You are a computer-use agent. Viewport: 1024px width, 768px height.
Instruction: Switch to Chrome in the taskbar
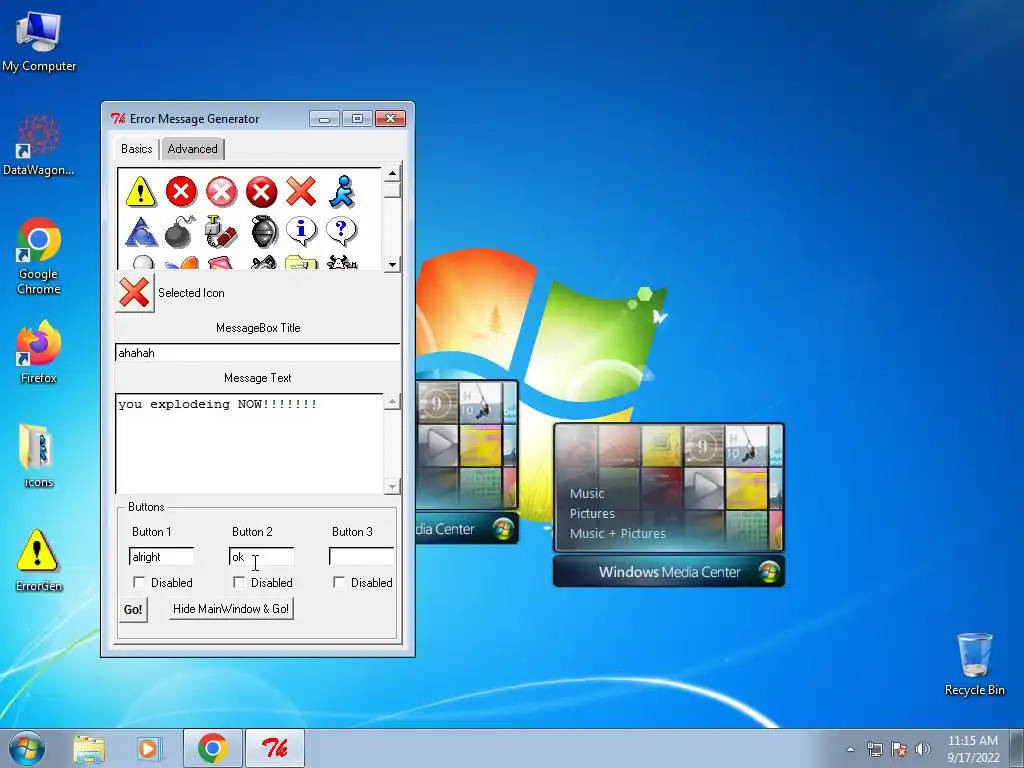pyautogui.click(x=212, y=748)
